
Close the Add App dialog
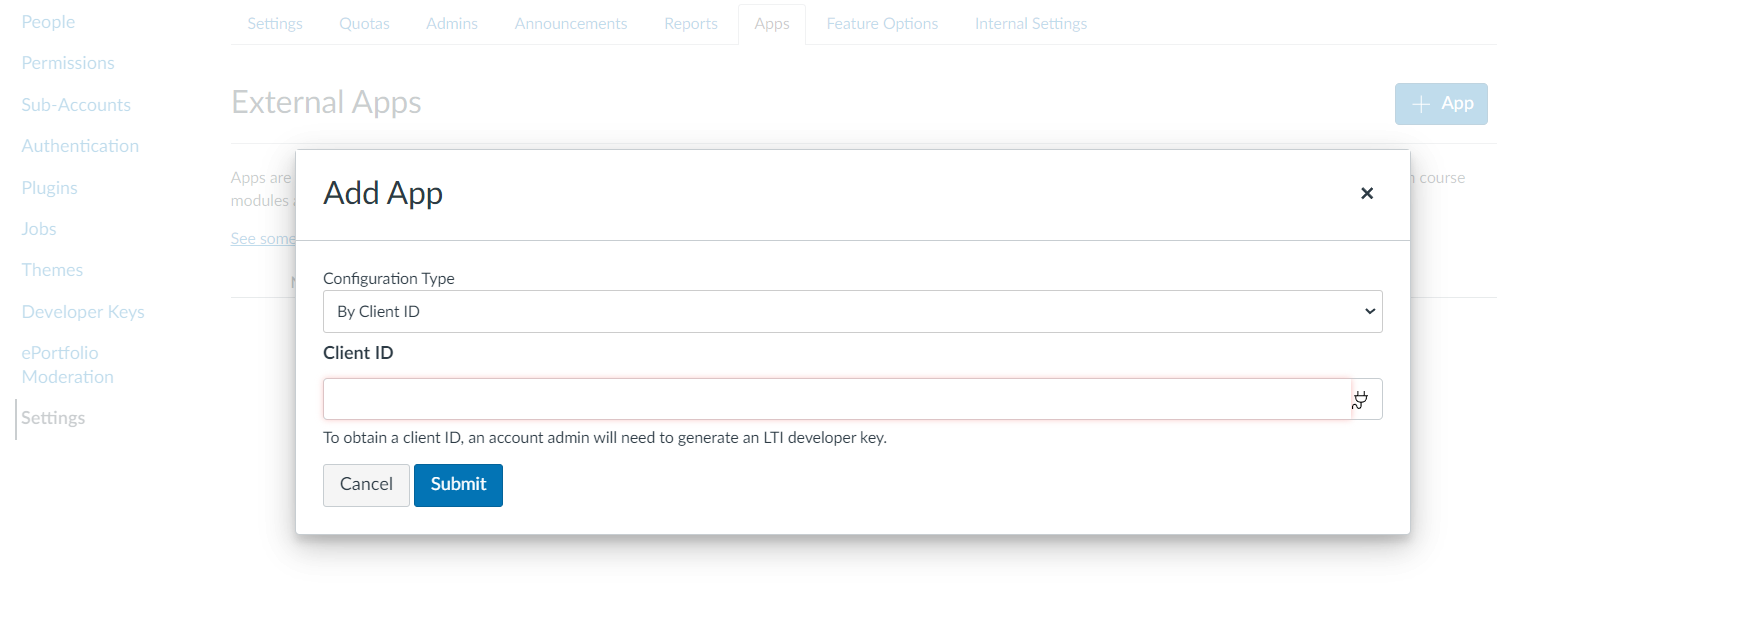(1366, 193)
